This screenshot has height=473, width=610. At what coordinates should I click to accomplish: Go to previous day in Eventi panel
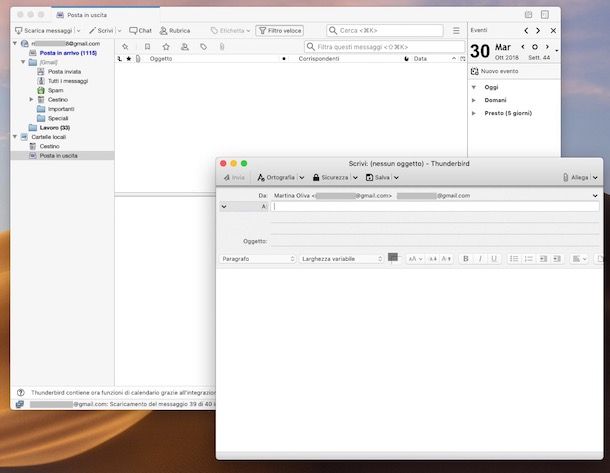pyautogui.click(x=526, y=30)
